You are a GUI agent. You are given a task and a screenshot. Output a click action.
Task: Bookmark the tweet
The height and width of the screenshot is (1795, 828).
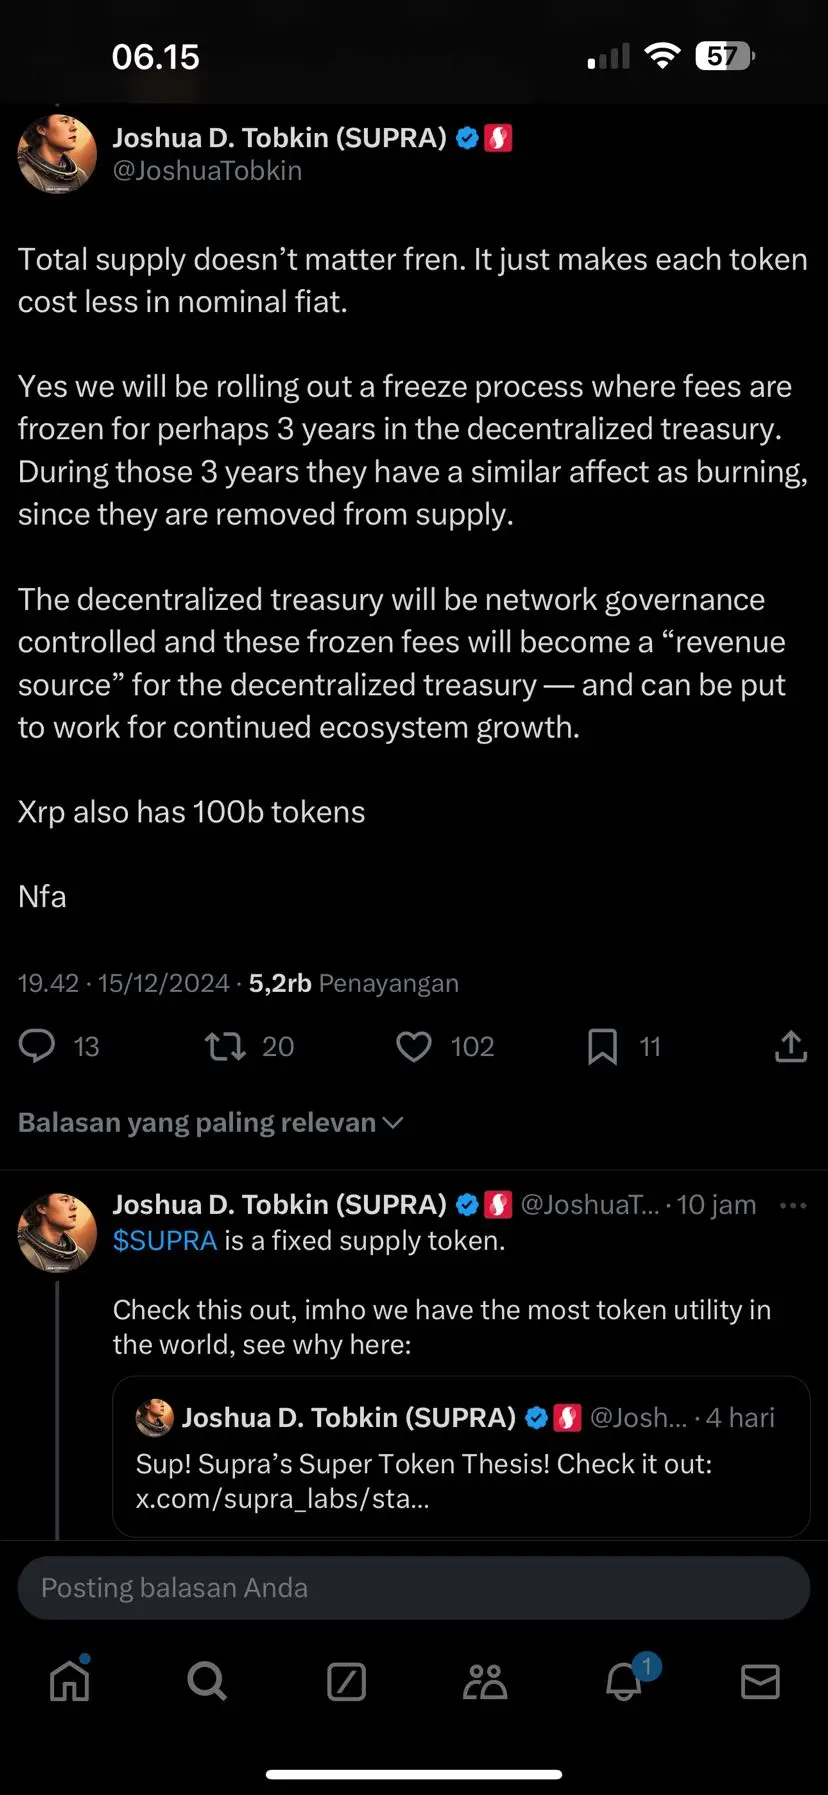pyautogui.click(x=602, y=1046)
